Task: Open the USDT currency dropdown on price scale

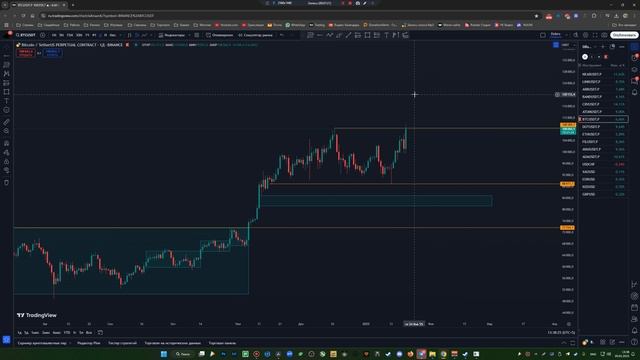Action: (568, 45)
